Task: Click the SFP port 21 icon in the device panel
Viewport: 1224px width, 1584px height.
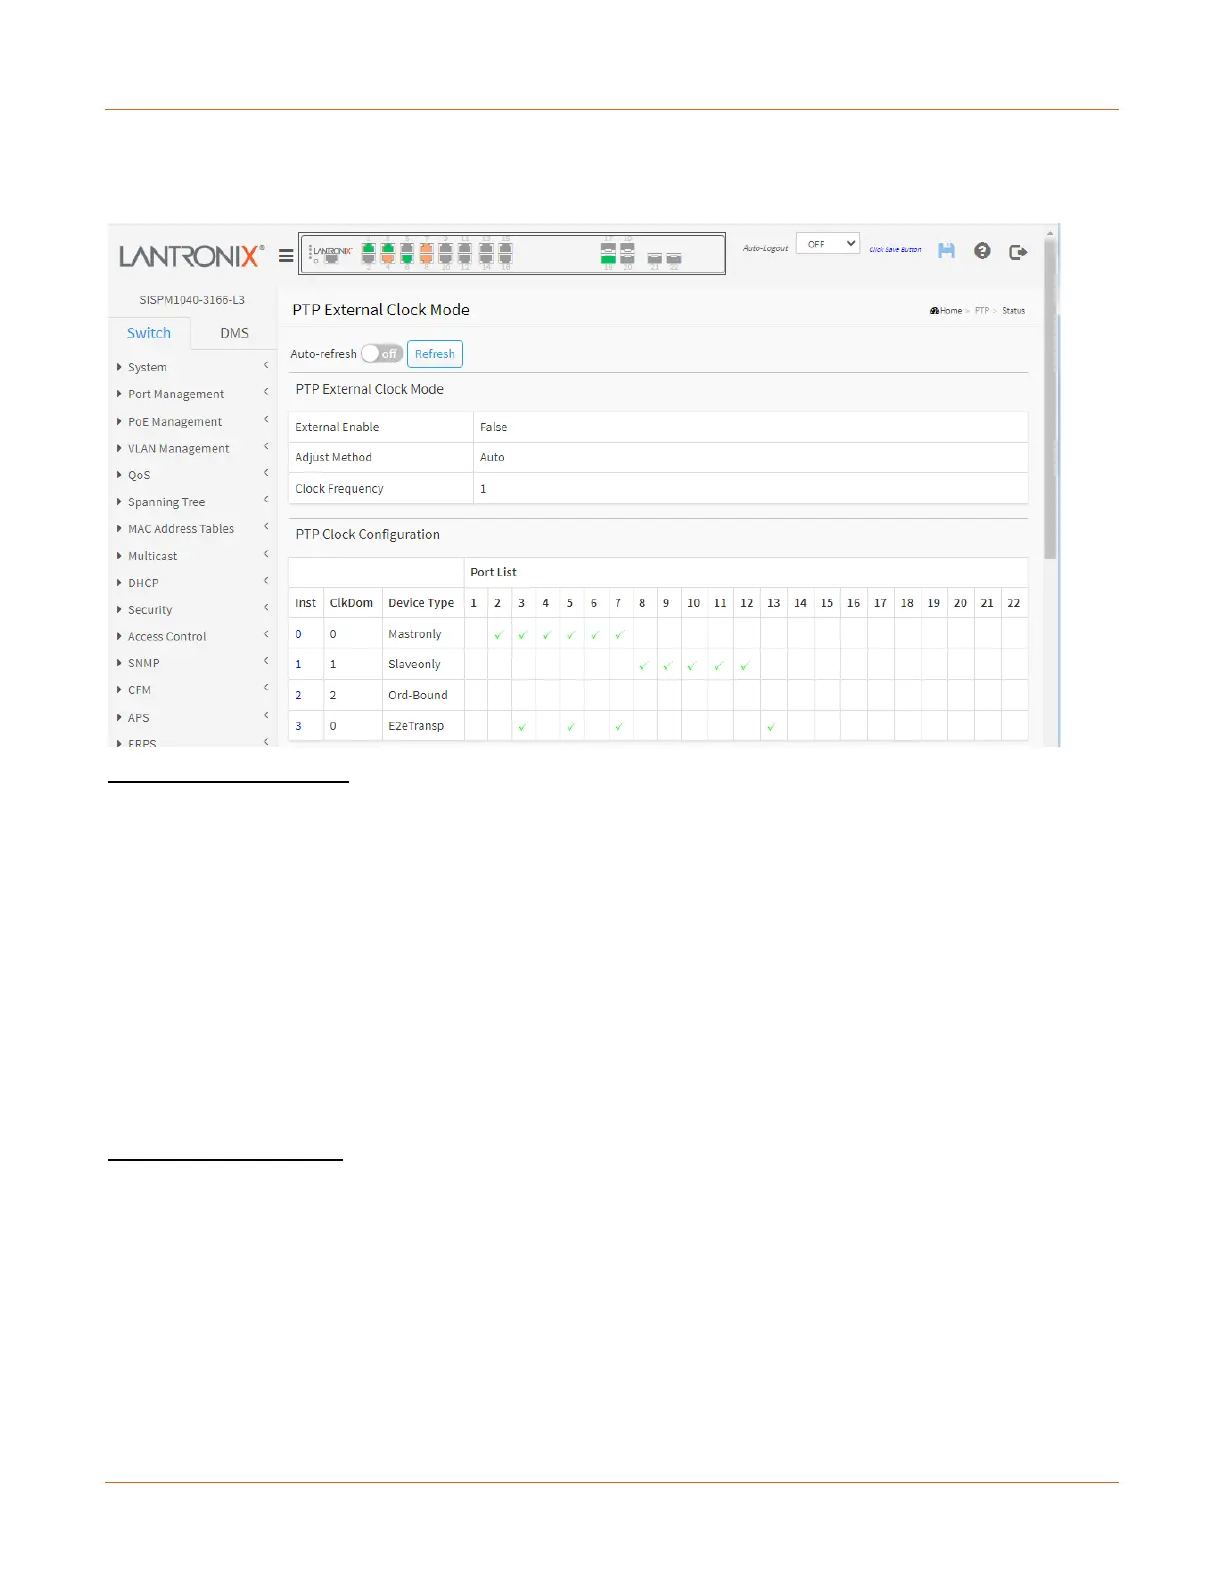Action: pyautogui.click(x=654, y=259)
